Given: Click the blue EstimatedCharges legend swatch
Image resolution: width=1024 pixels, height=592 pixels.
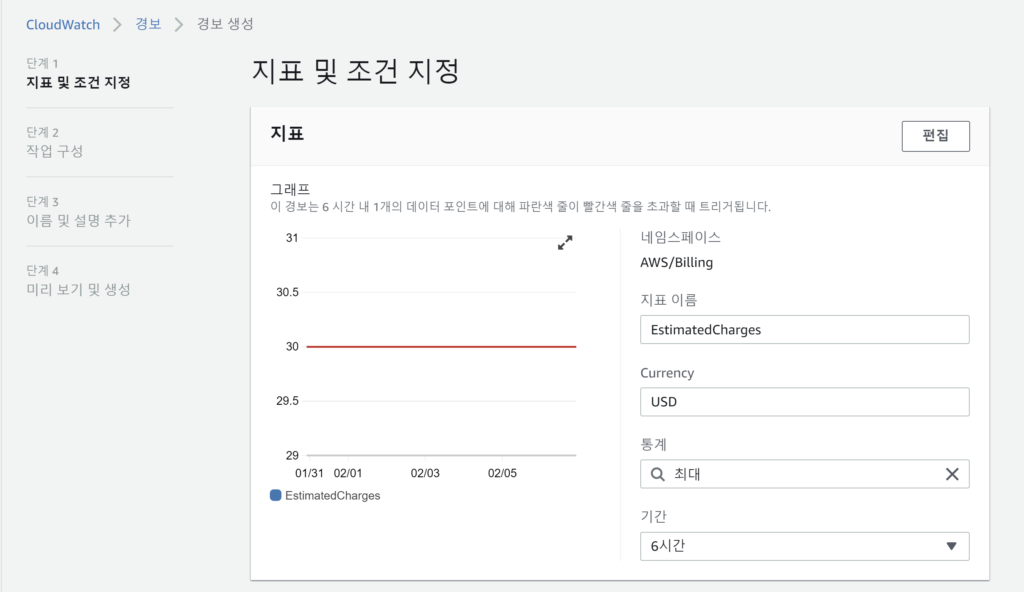Looking at the screenshot, I should pos(276,495).
